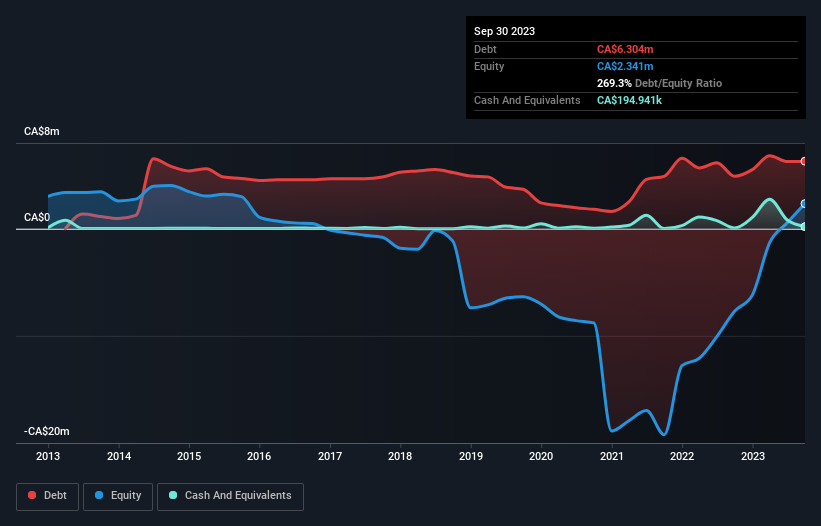Viewport: 821px width, 526px height.
Task: Click the 2018 x-axis label
Action: tap(400, 456)
